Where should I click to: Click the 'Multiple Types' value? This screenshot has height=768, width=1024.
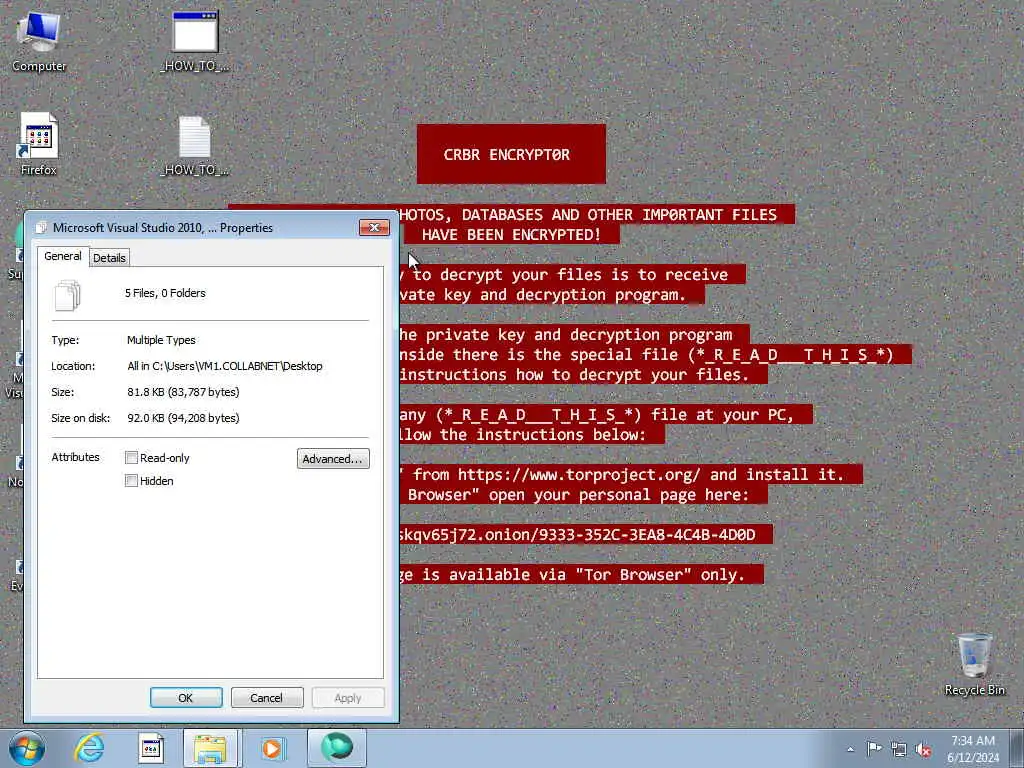point(161,340)
